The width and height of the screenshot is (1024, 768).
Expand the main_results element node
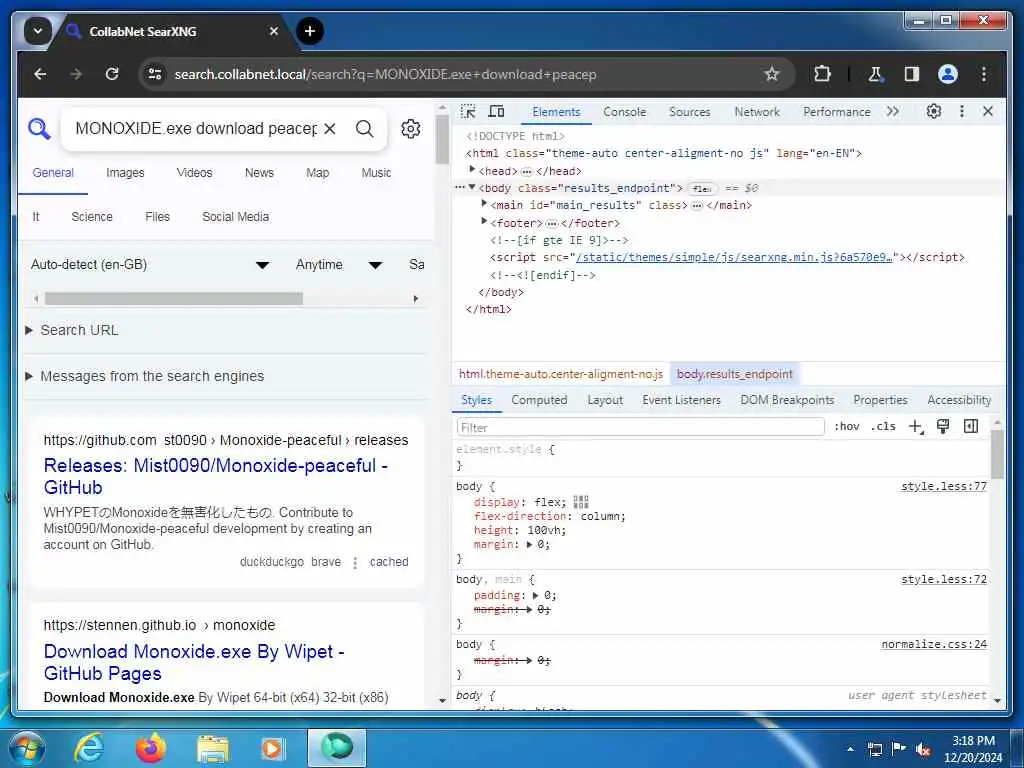click(x=484, y=204)
